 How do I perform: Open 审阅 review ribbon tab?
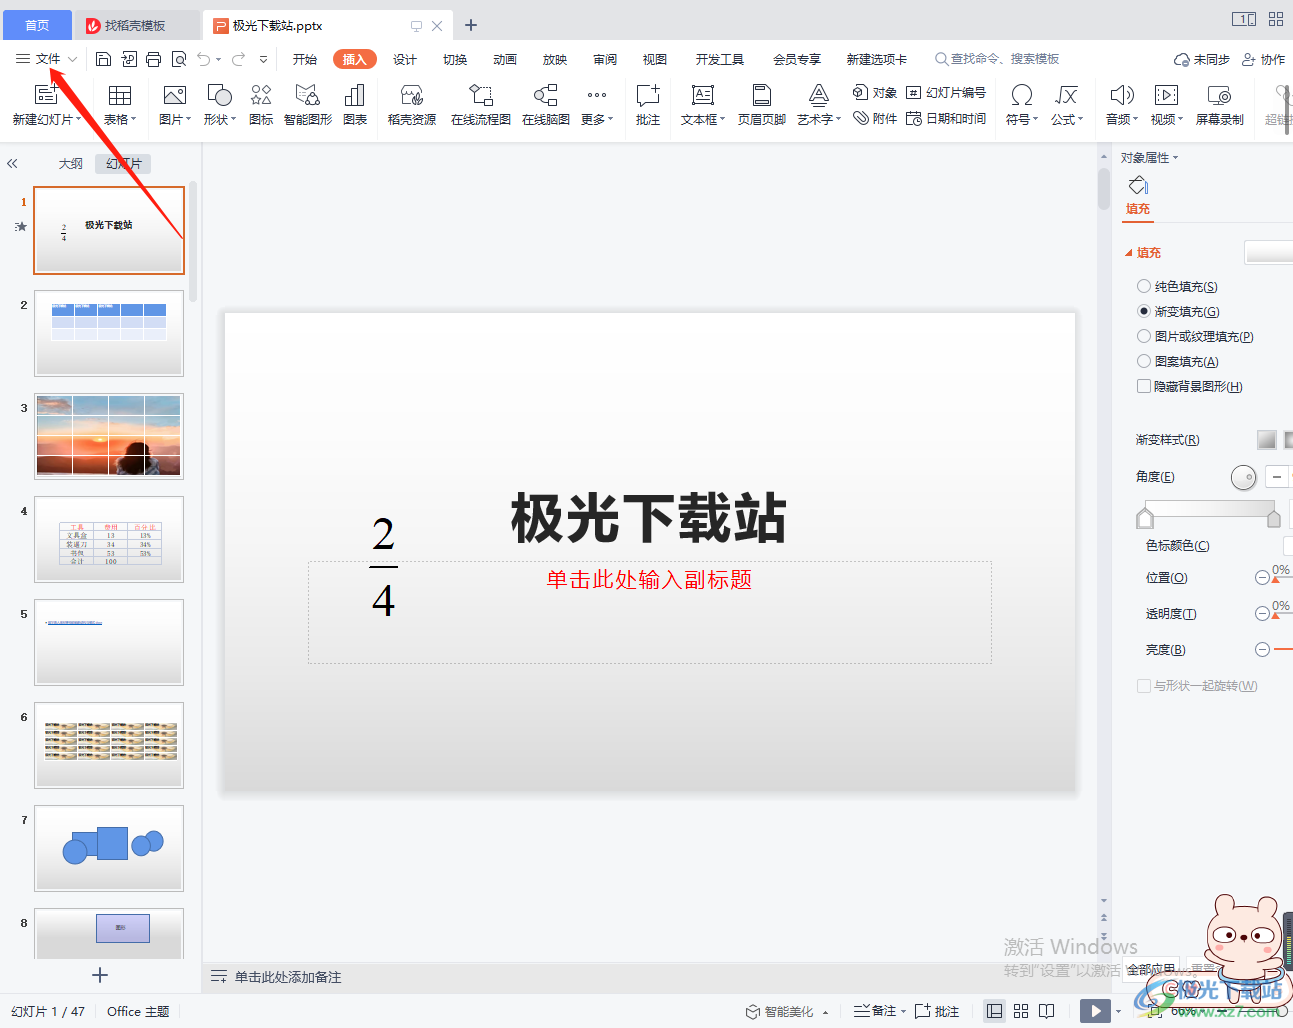click(605, 59)
